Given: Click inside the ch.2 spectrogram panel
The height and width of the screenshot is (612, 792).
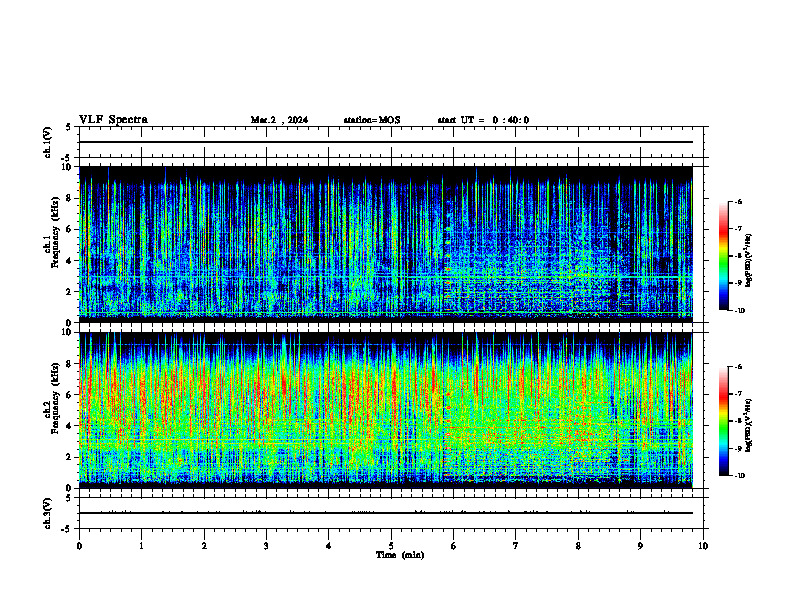Looking at the screenshot, I should click(x=386, y=410).
